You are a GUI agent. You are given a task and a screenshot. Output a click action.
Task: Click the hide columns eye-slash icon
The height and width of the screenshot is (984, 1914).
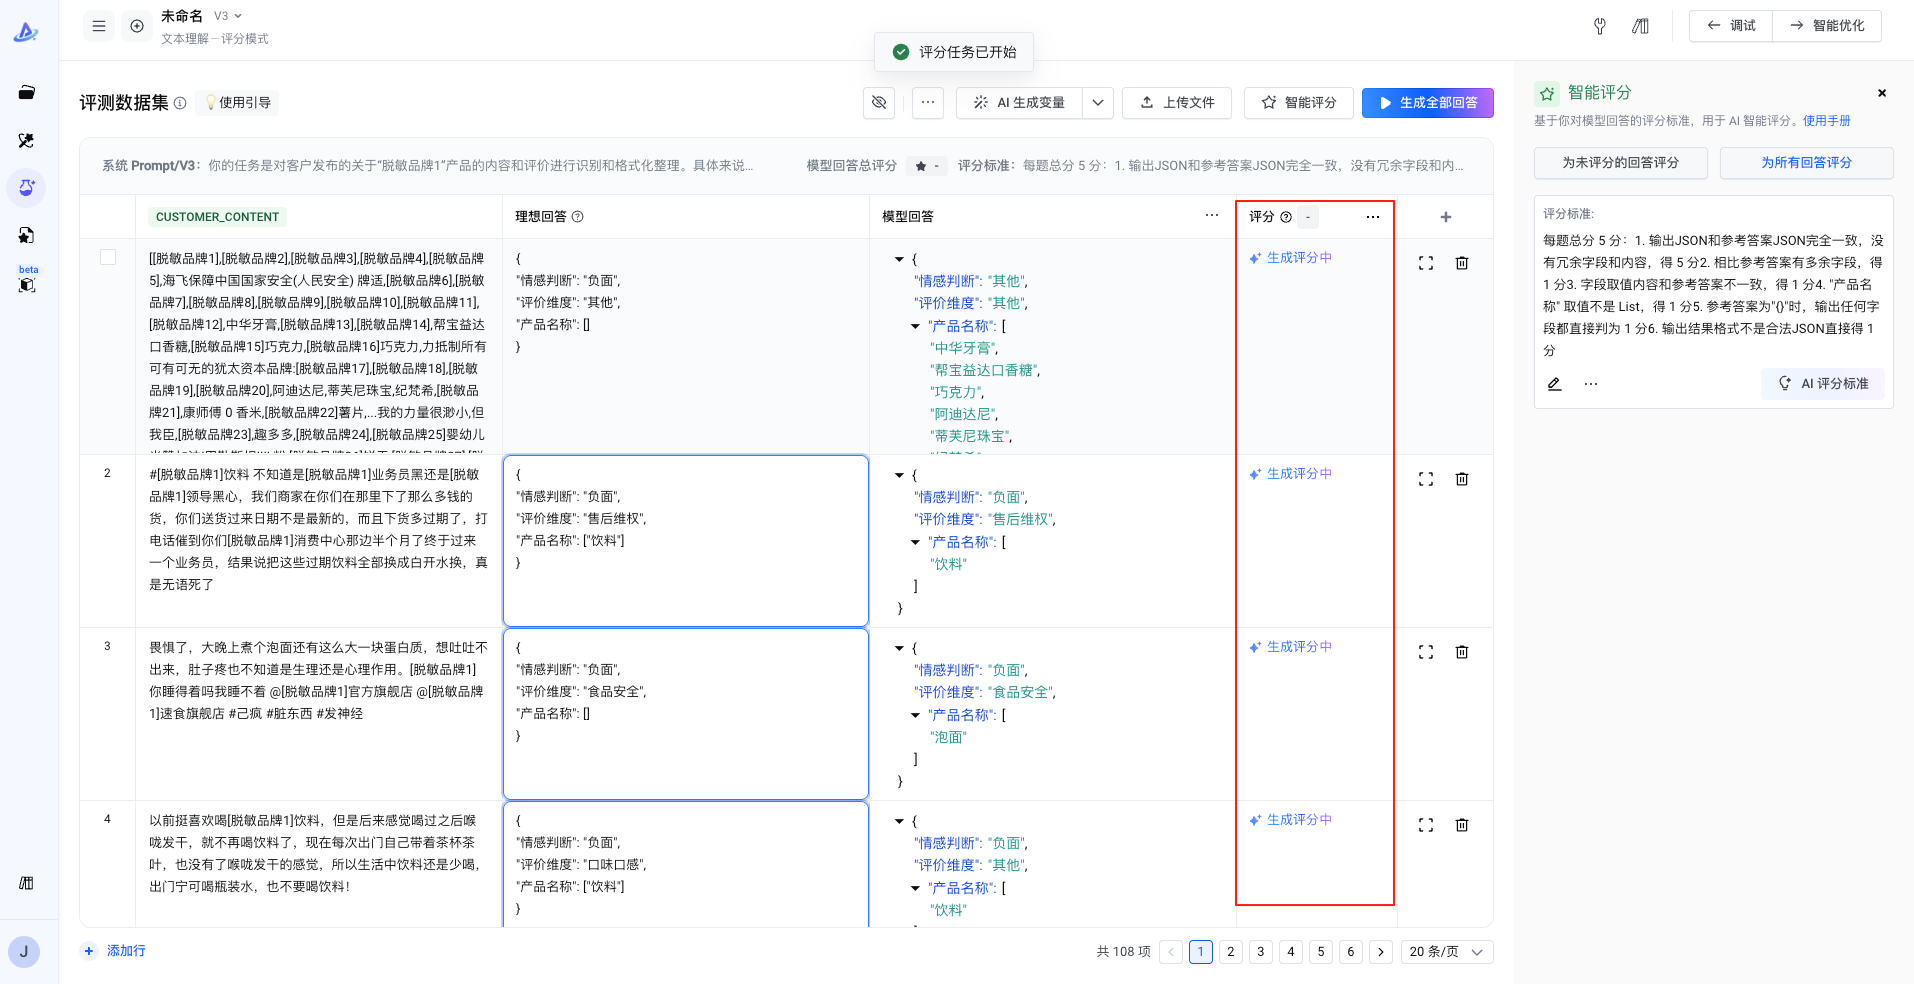click(x=879, y=102)
